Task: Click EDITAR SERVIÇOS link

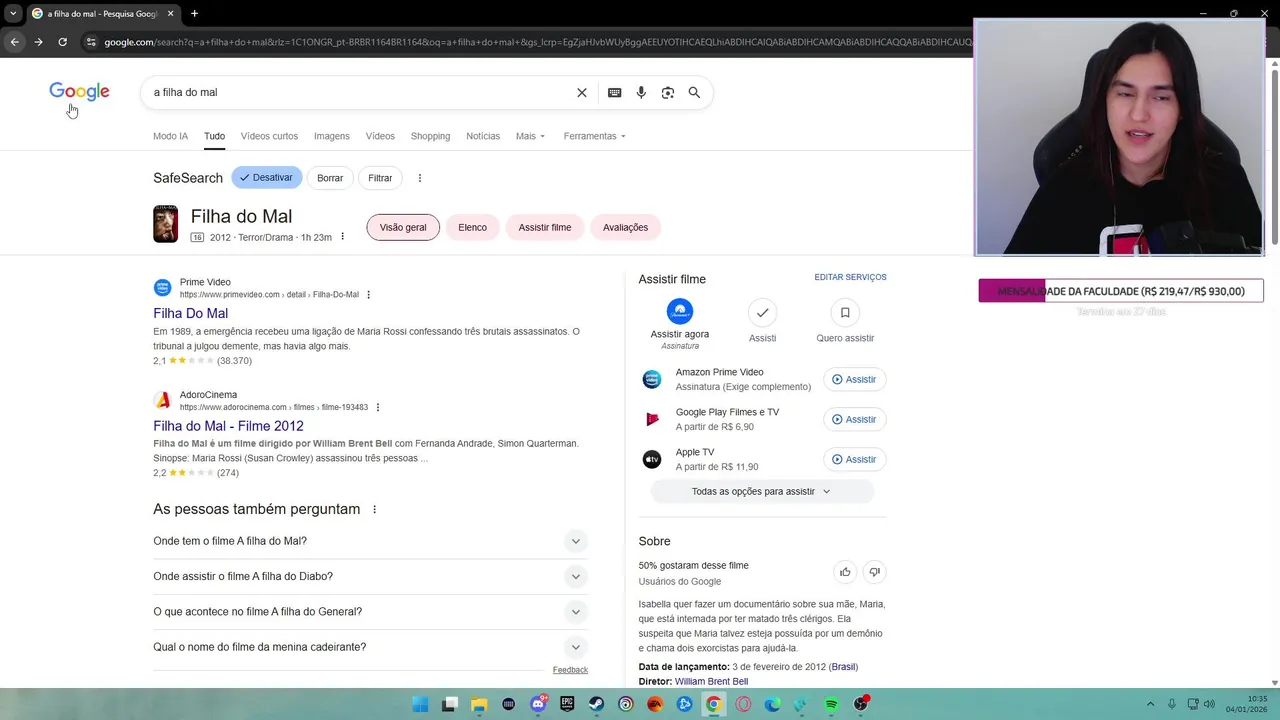Action: [850, 277]
